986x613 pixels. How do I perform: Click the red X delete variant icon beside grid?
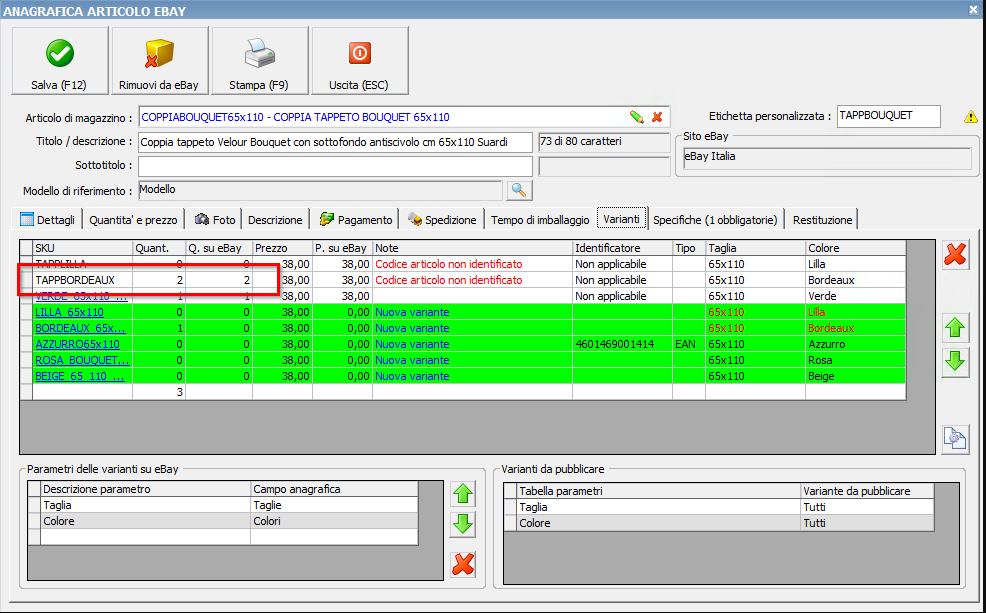click(955, 255)
